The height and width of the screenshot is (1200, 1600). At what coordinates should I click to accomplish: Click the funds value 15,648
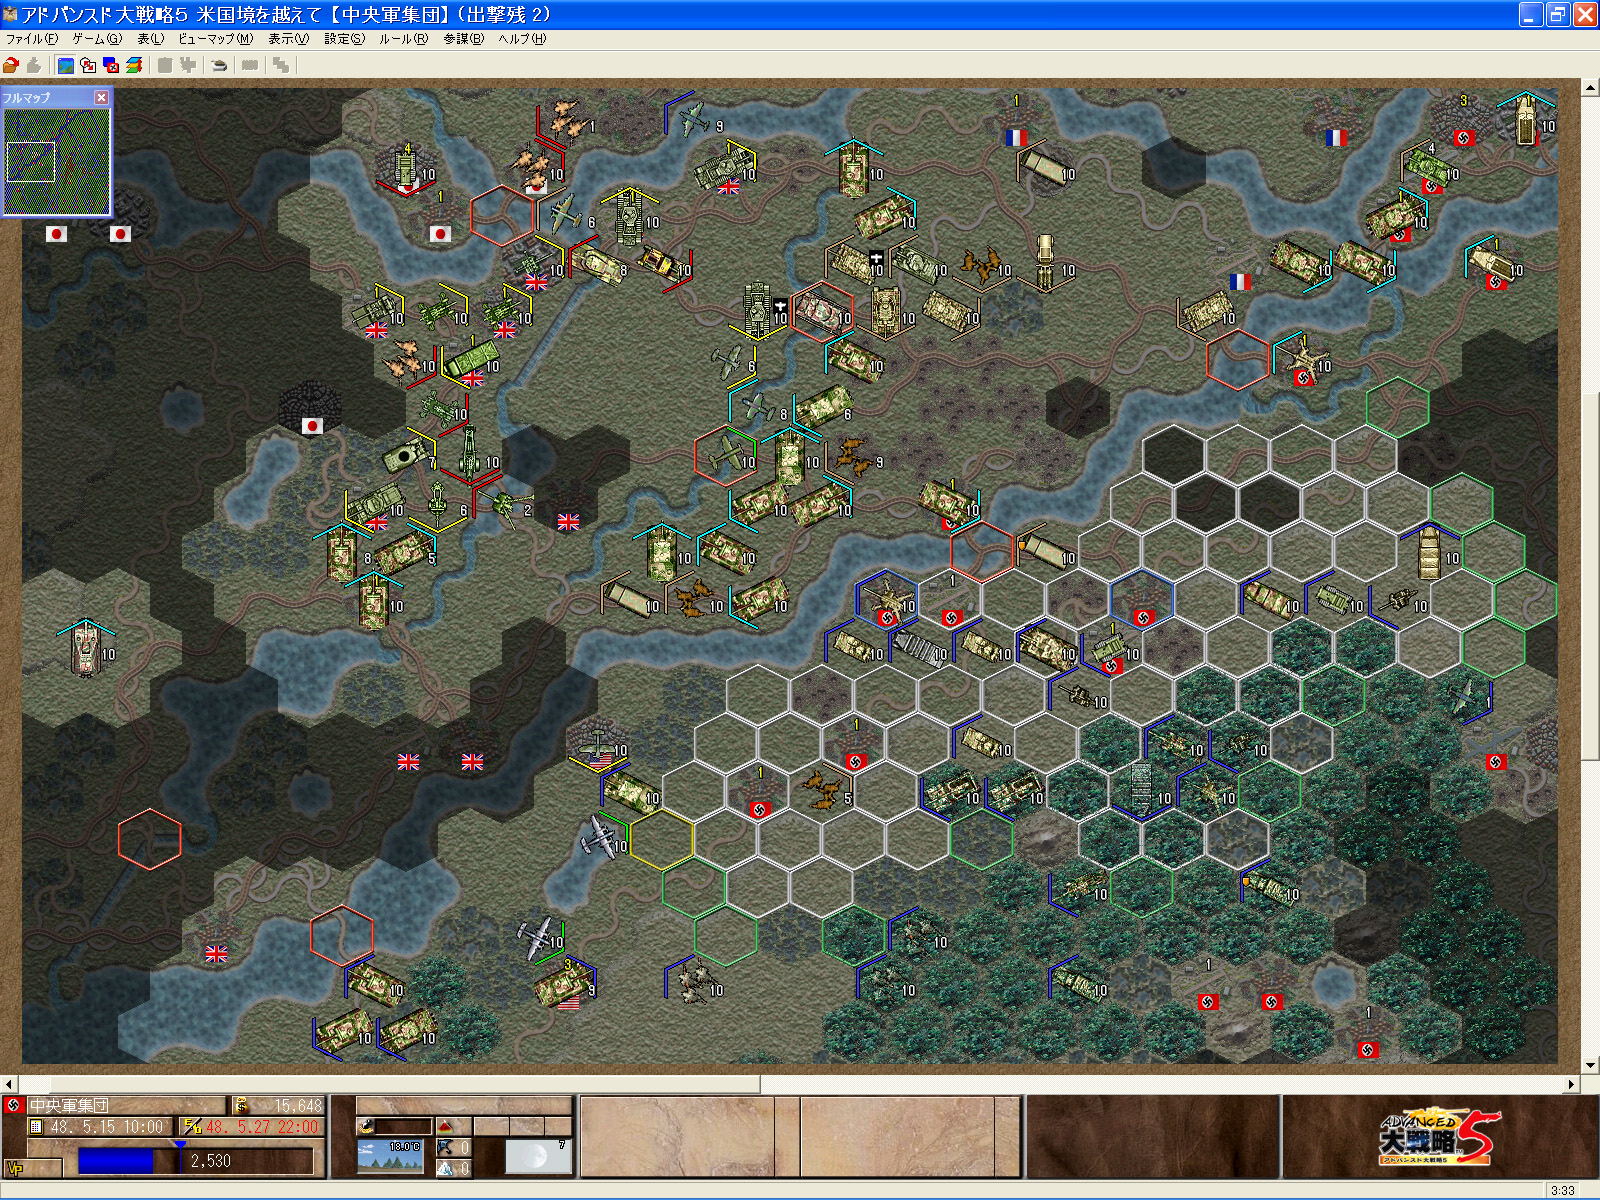(x=298, y=1105)
